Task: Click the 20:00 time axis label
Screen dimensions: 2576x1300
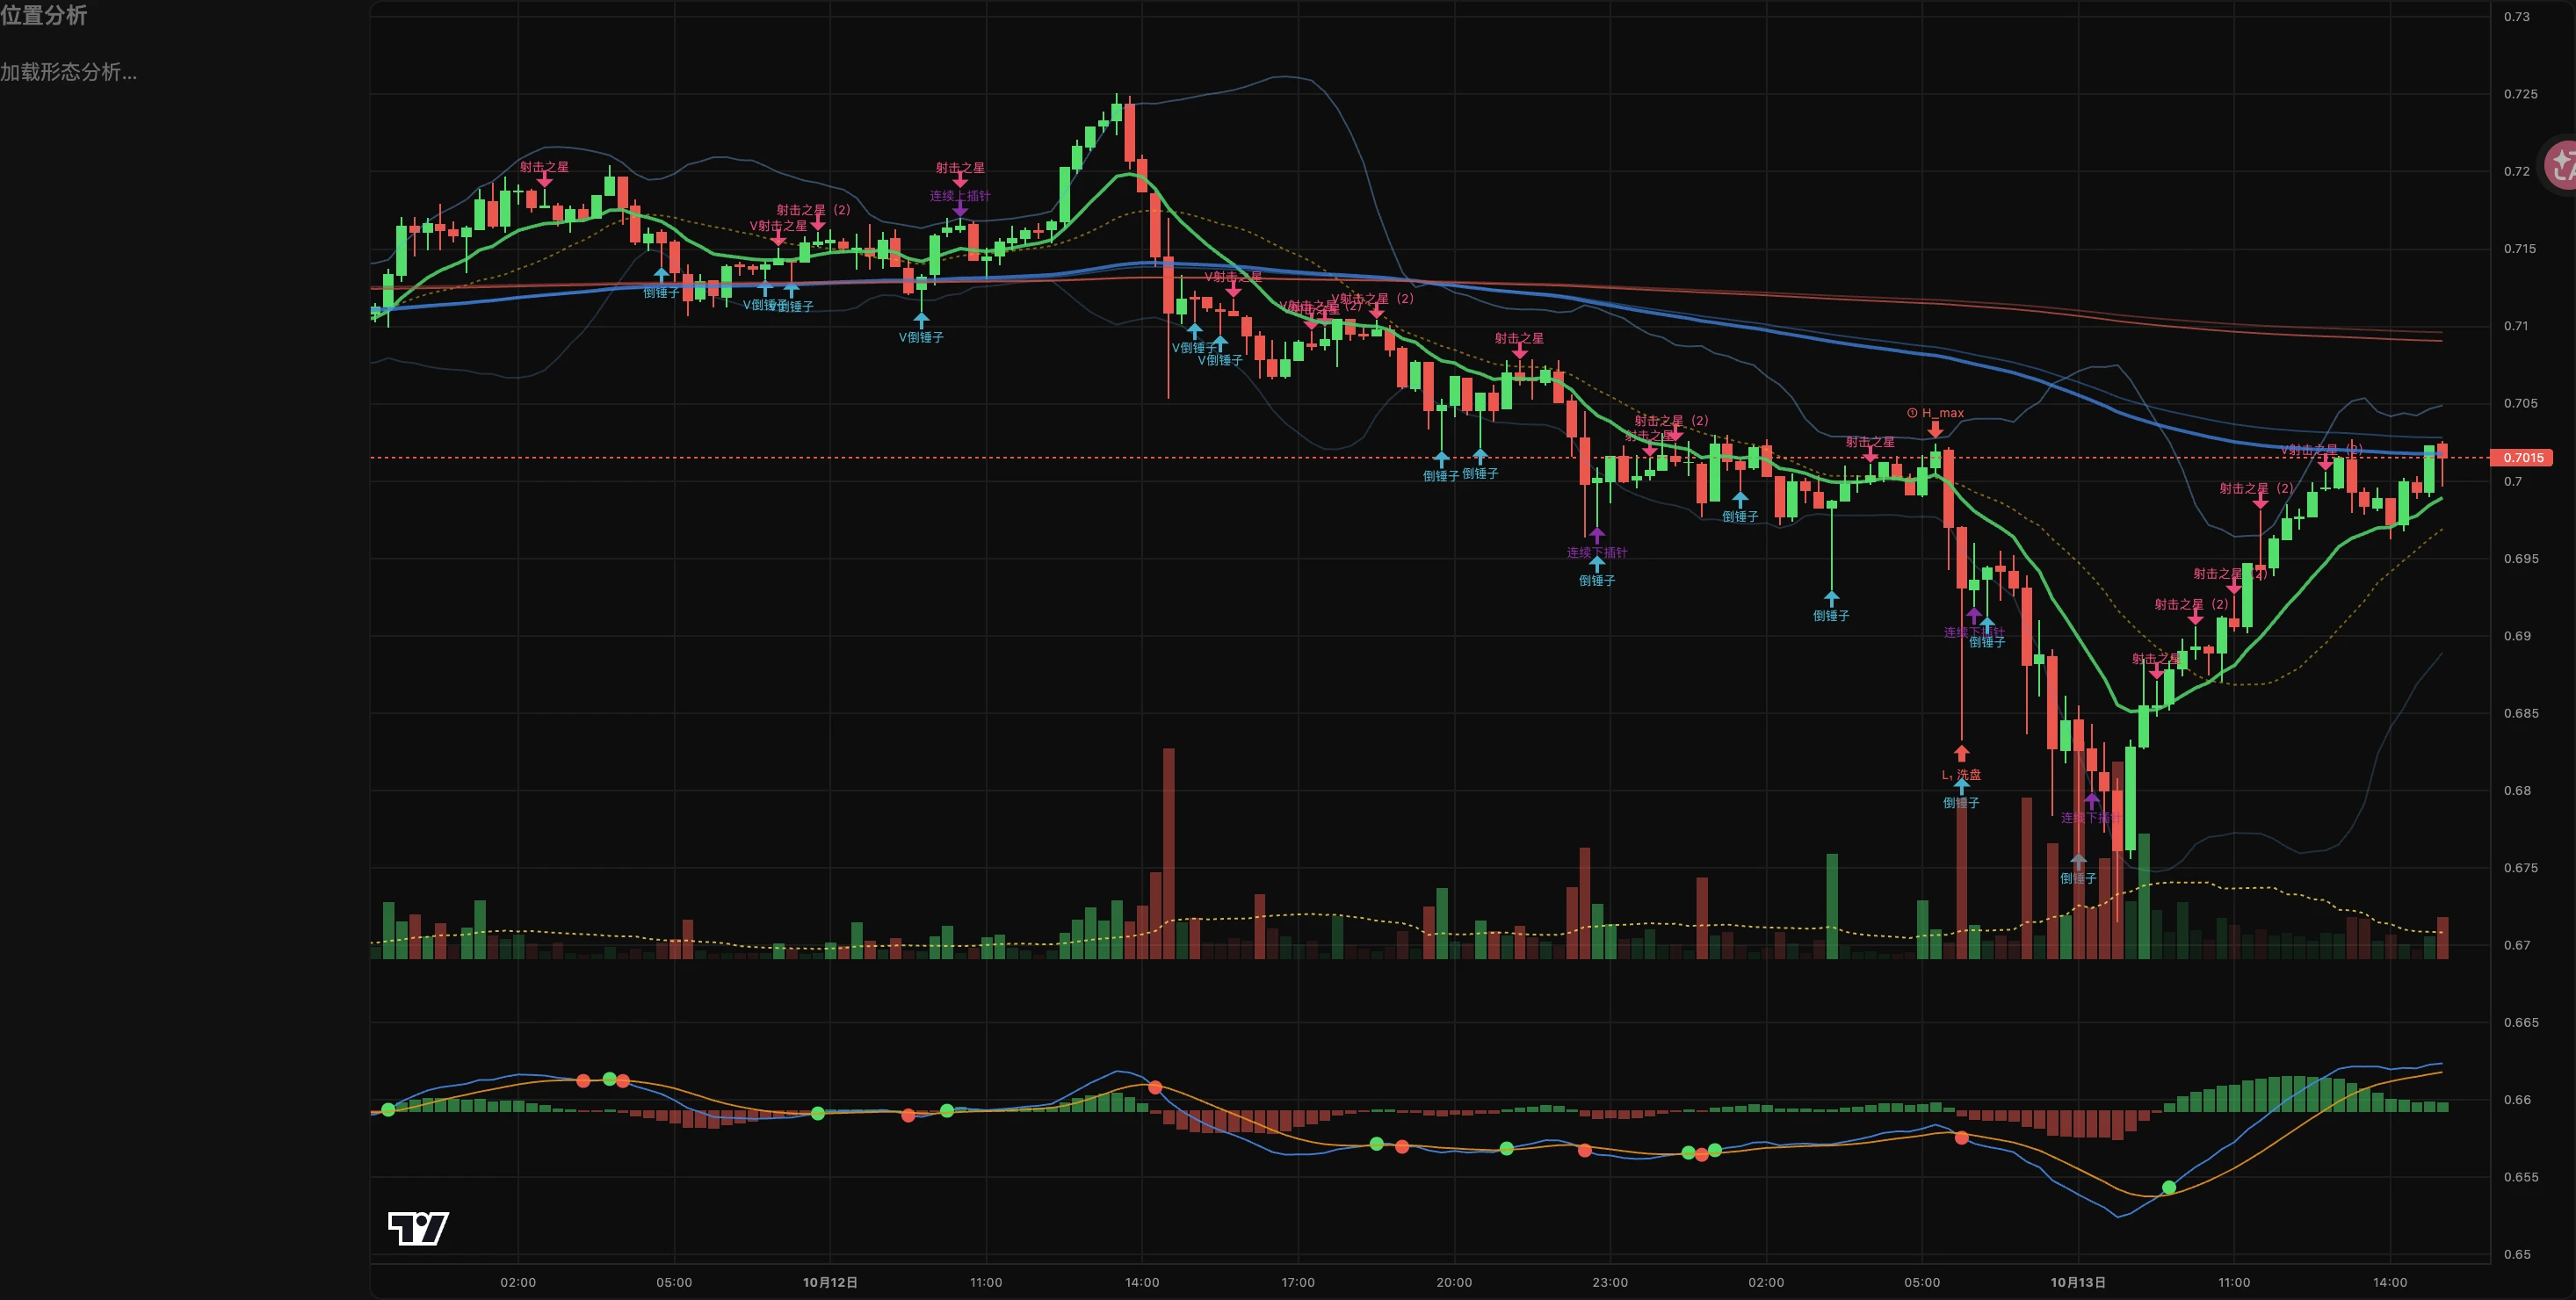Action: click(1454, 1282)
